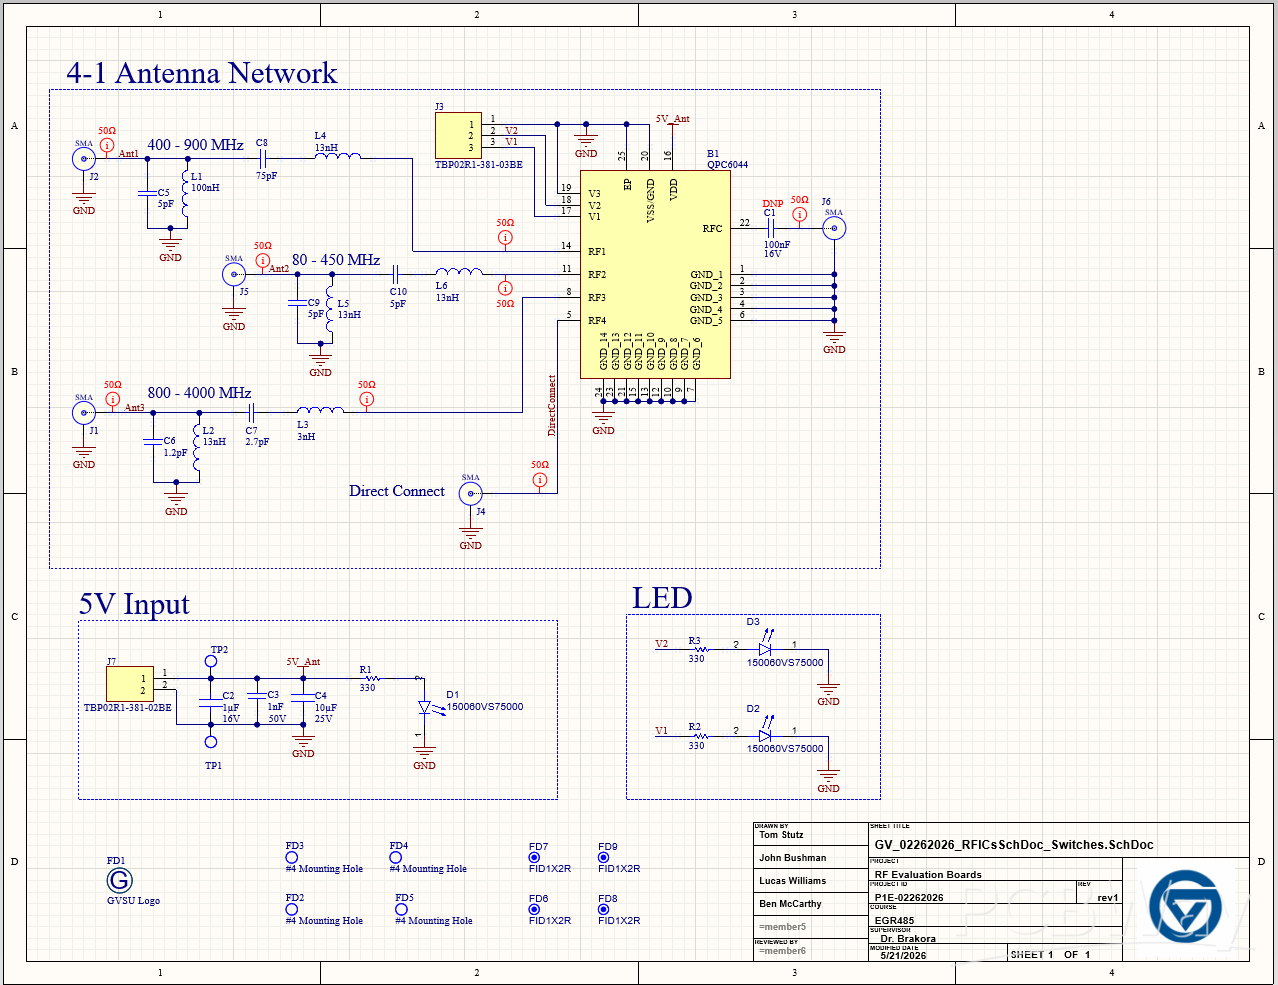Select inductor L3 3nH

[x=320, y=409]
